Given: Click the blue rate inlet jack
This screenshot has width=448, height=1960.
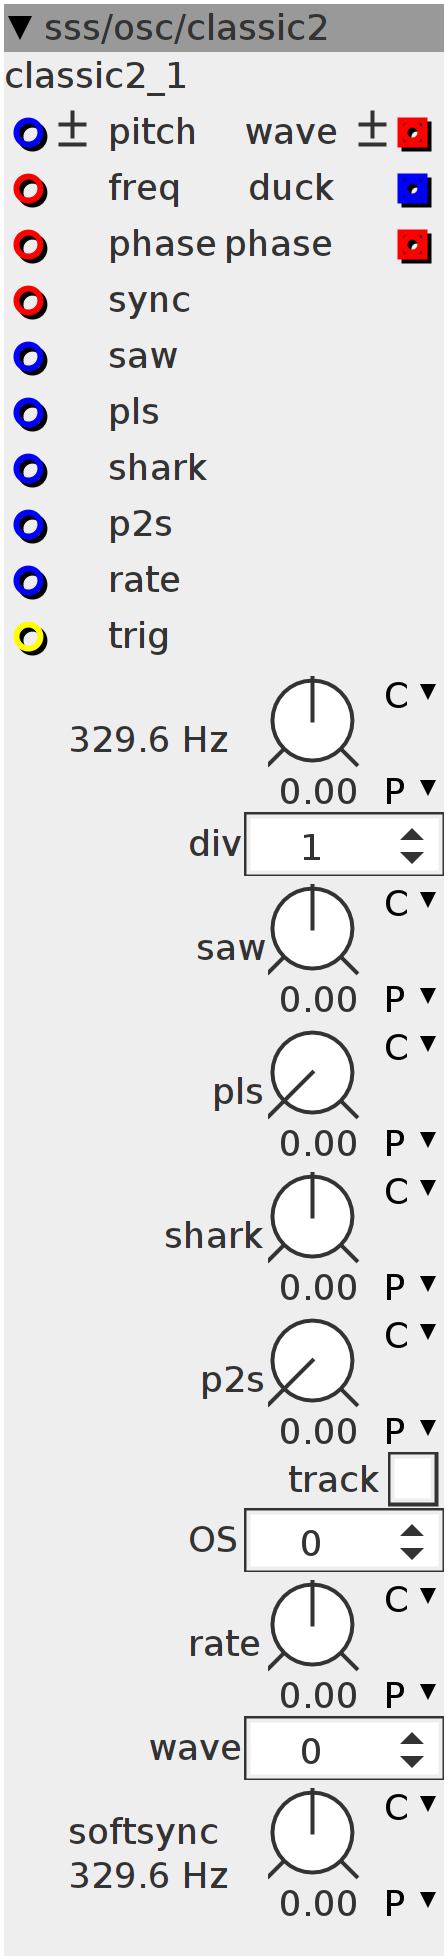Looking at the screenshot, I should (30, 581).
